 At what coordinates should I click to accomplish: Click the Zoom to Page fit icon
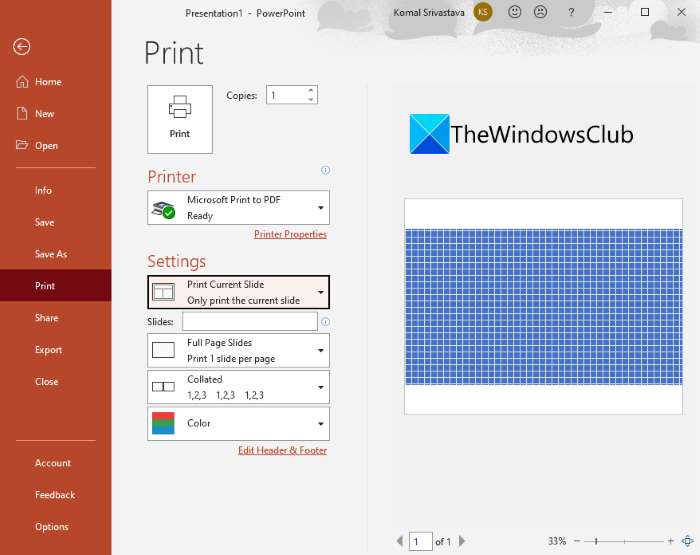point(688,541)
